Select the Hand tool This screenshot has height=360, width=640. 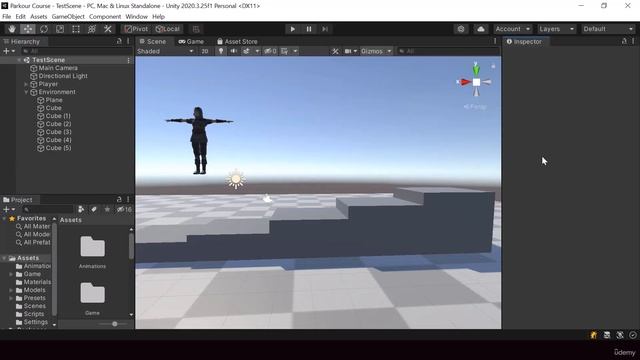click(x=12, y=29)
